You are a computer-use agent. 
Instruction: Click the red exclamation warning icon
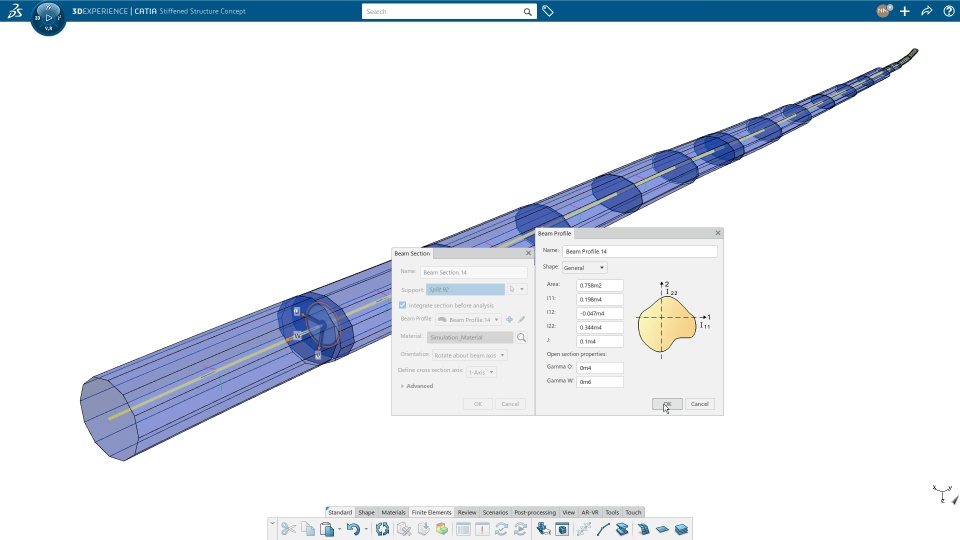[482, 529]
